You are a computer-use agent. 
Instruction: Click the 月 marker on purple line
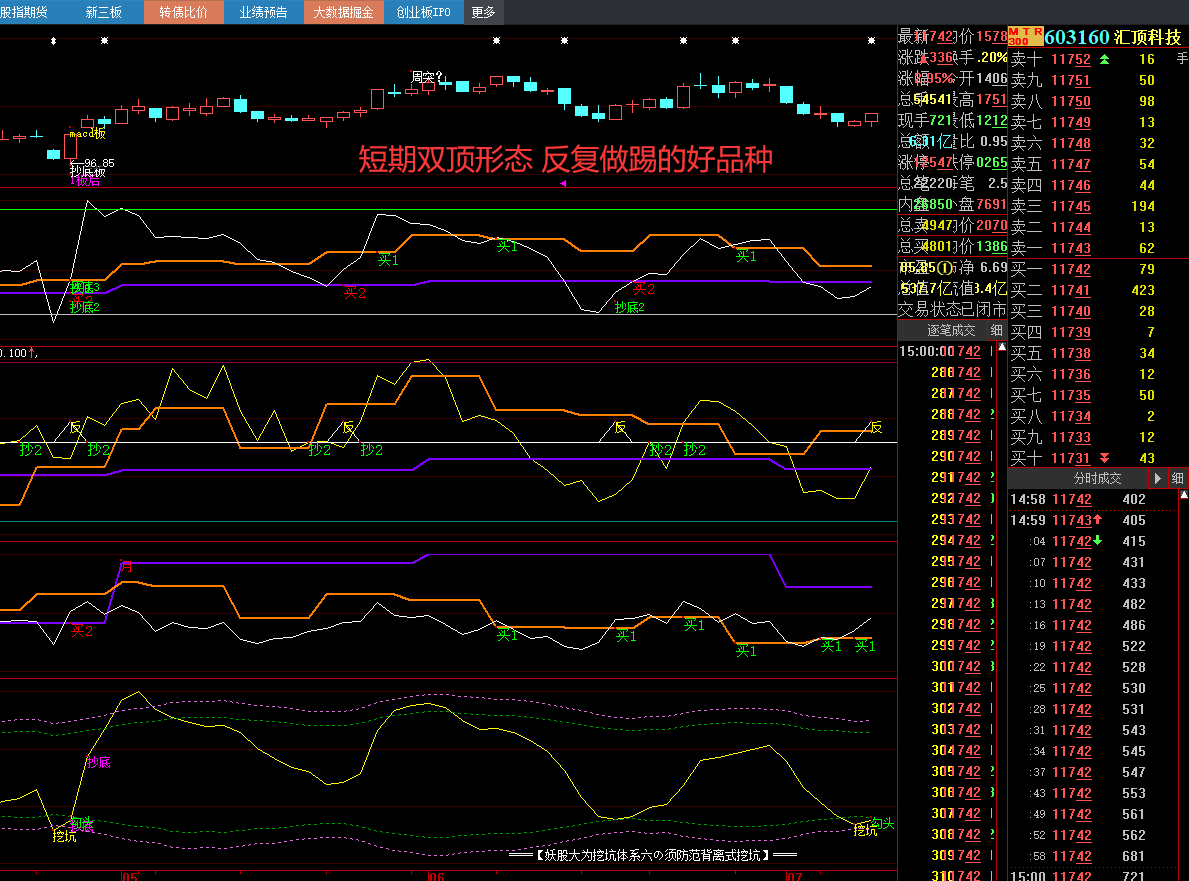coord(127,566)
